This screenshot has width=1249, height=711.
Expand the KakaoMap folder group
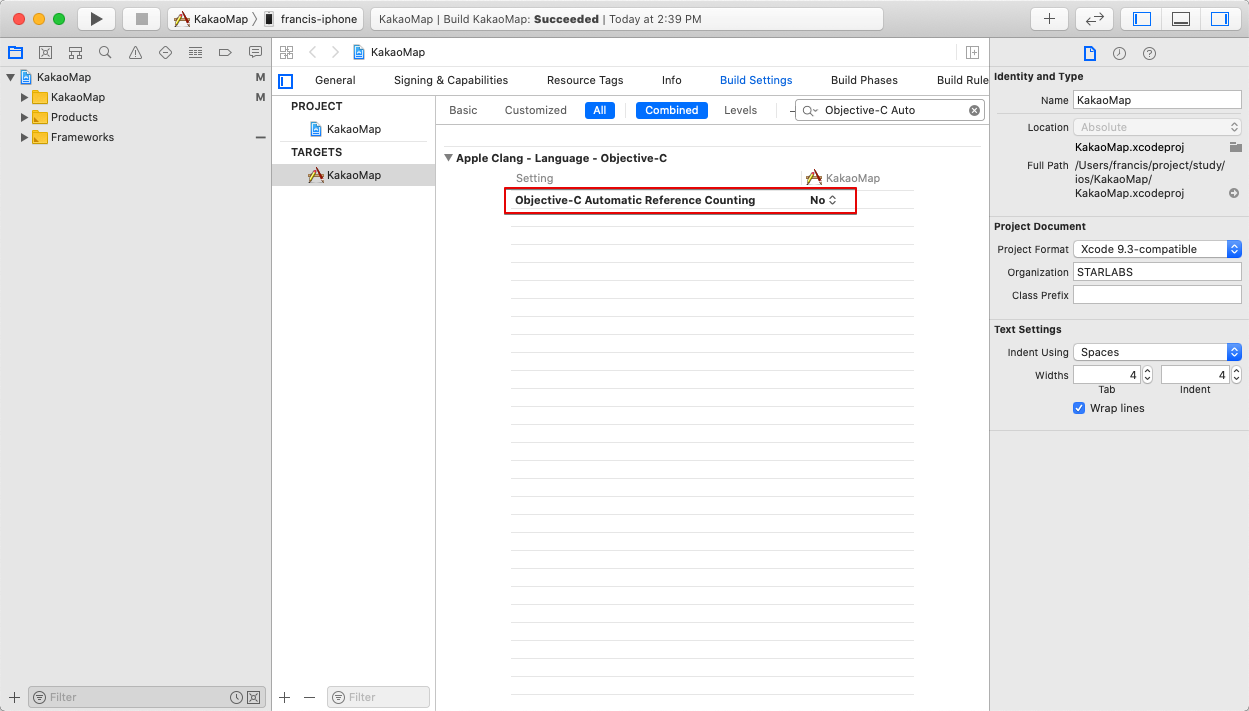point(25,97)
